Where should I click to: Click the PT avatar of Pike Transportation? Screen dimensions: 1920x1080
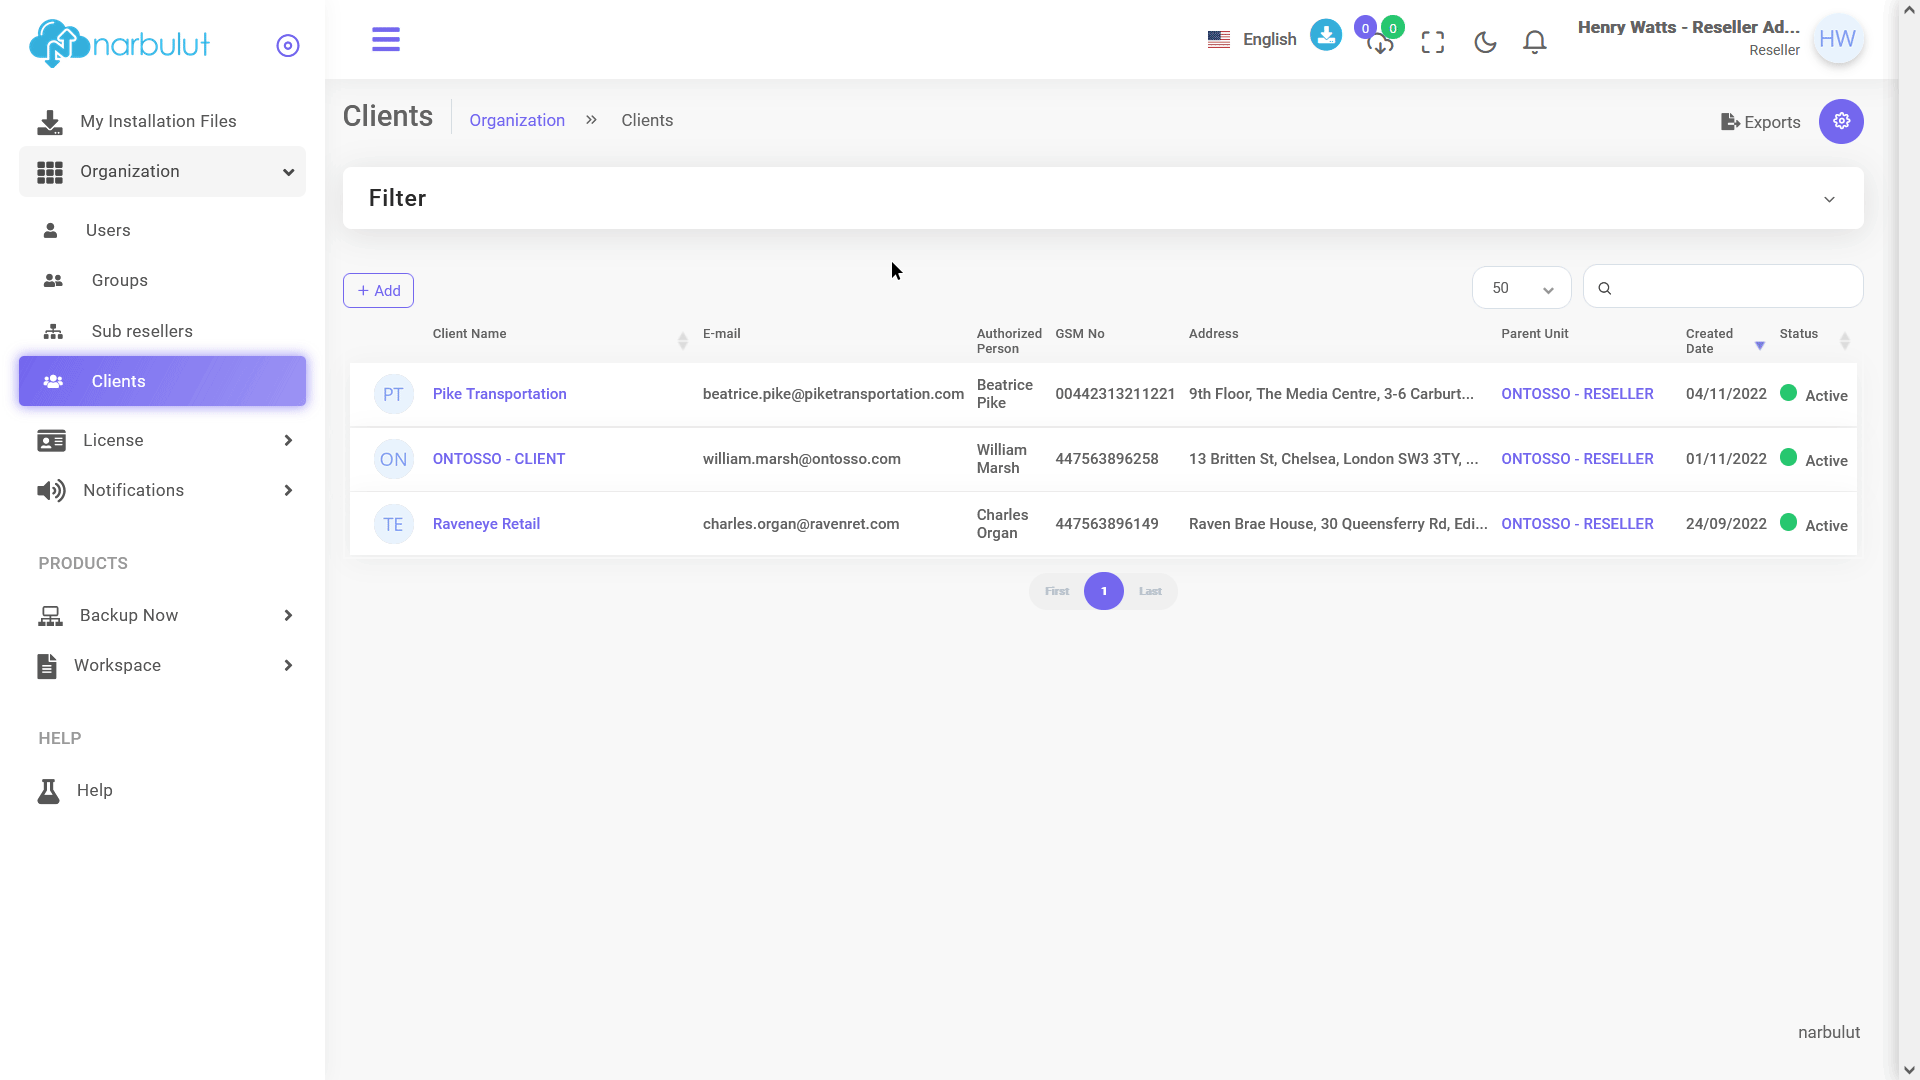[393, 395]
